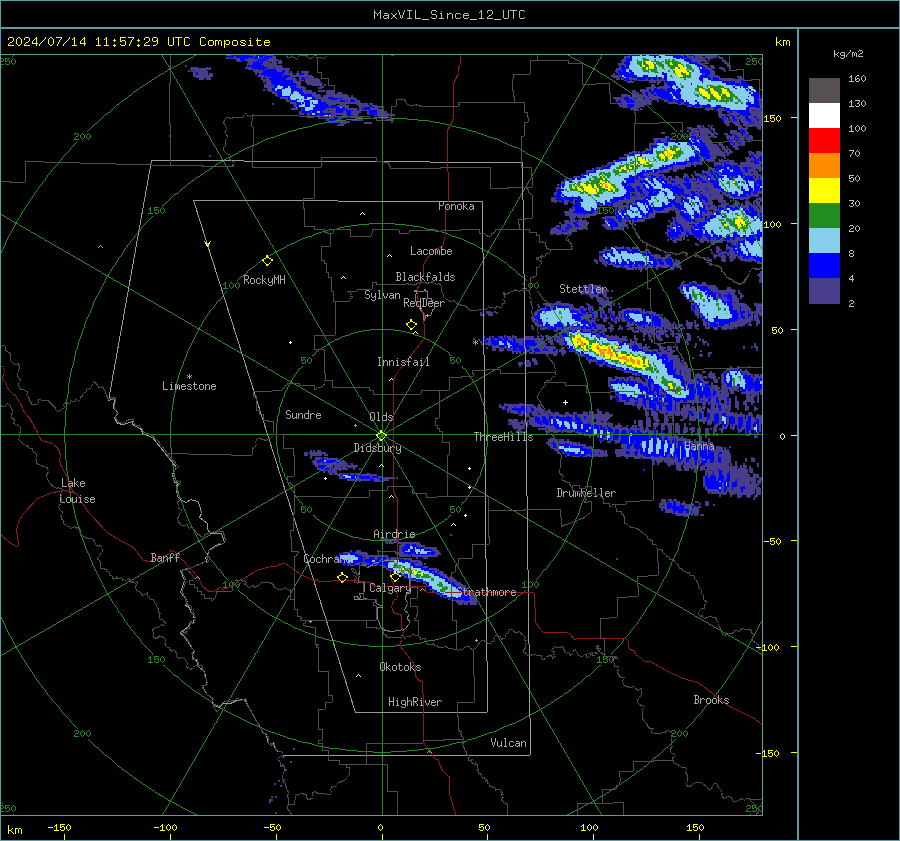Click the RedDeer city label

click(424, 303)
